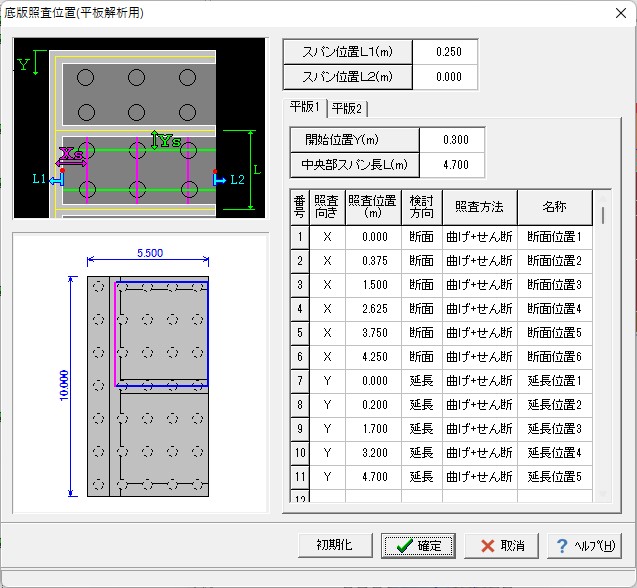Edit 中央部スパン長L value 4.700
Screen dimensions: 637x588
pos(452,165)
